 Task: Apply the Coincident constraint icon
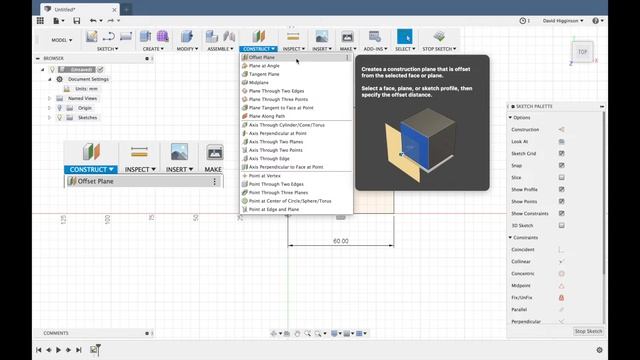pos(561,249)
